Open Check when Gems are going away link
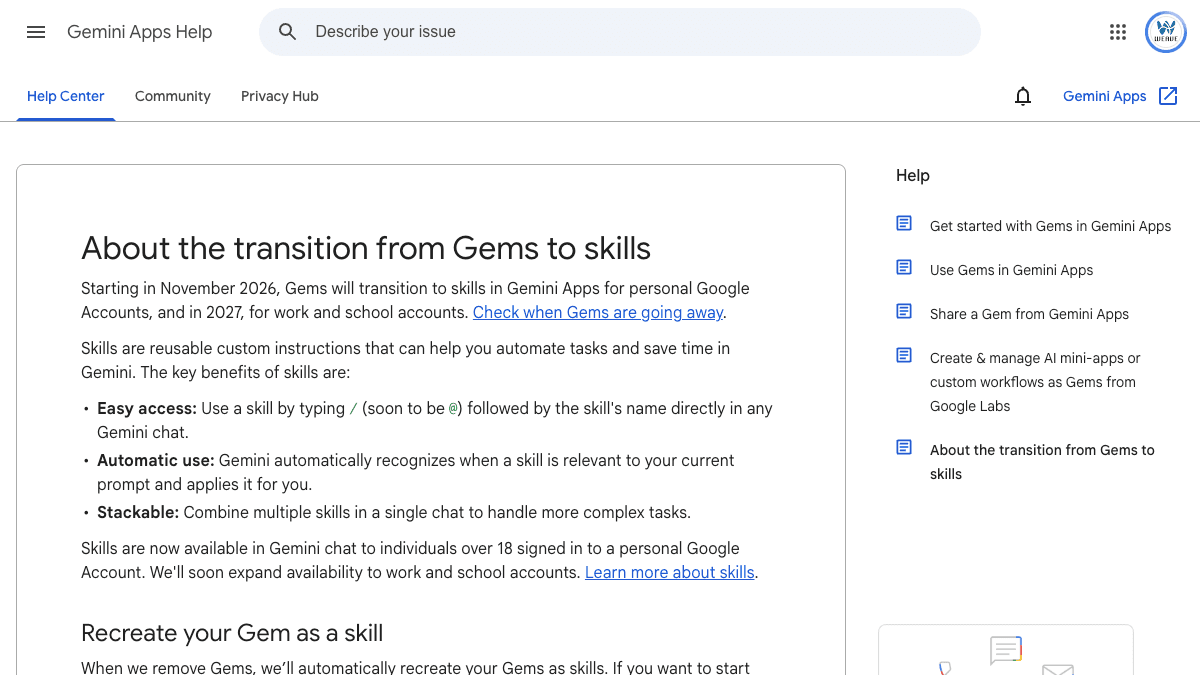This screenshot has height=675, width=1200. coord(598,312)
